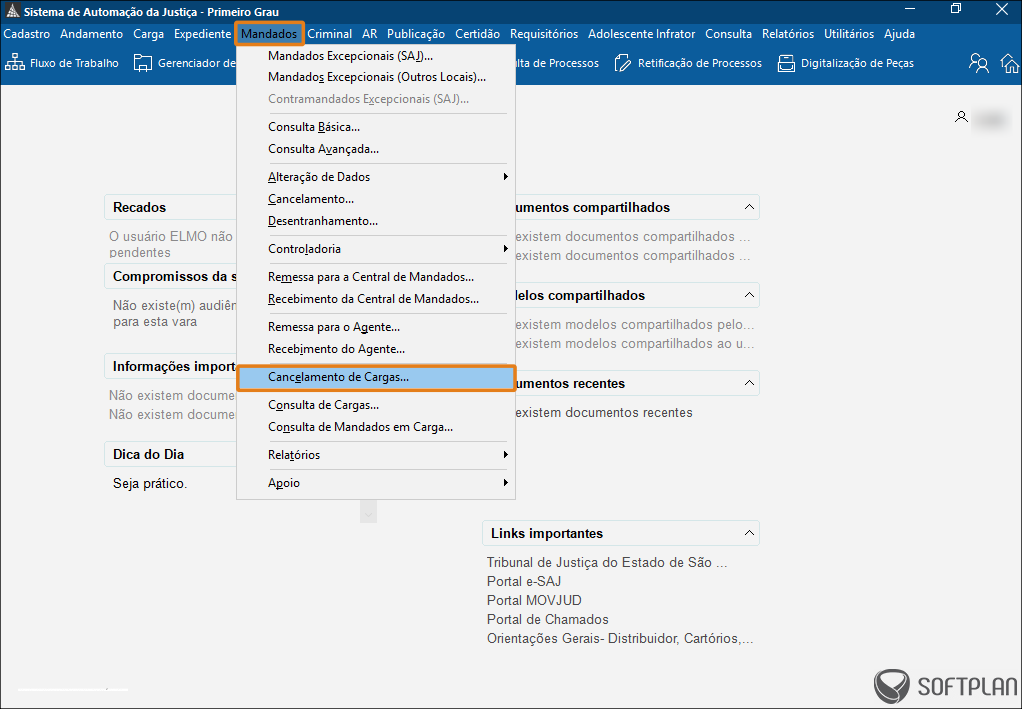The width and height of the screenshot is (1022, 709).
Task: Click the Fluxo de Trabalho toolbar icon
Action: (15, 63)
